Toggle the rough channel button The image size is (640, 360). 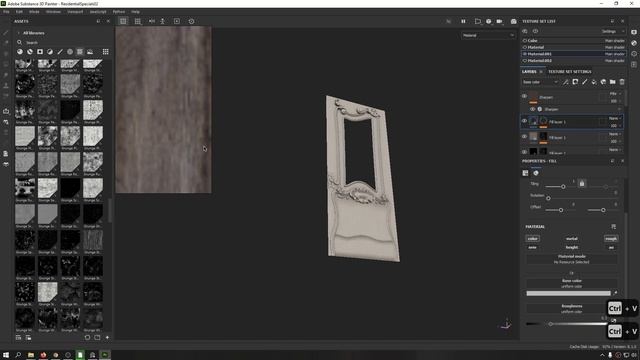tap(611, 238)
